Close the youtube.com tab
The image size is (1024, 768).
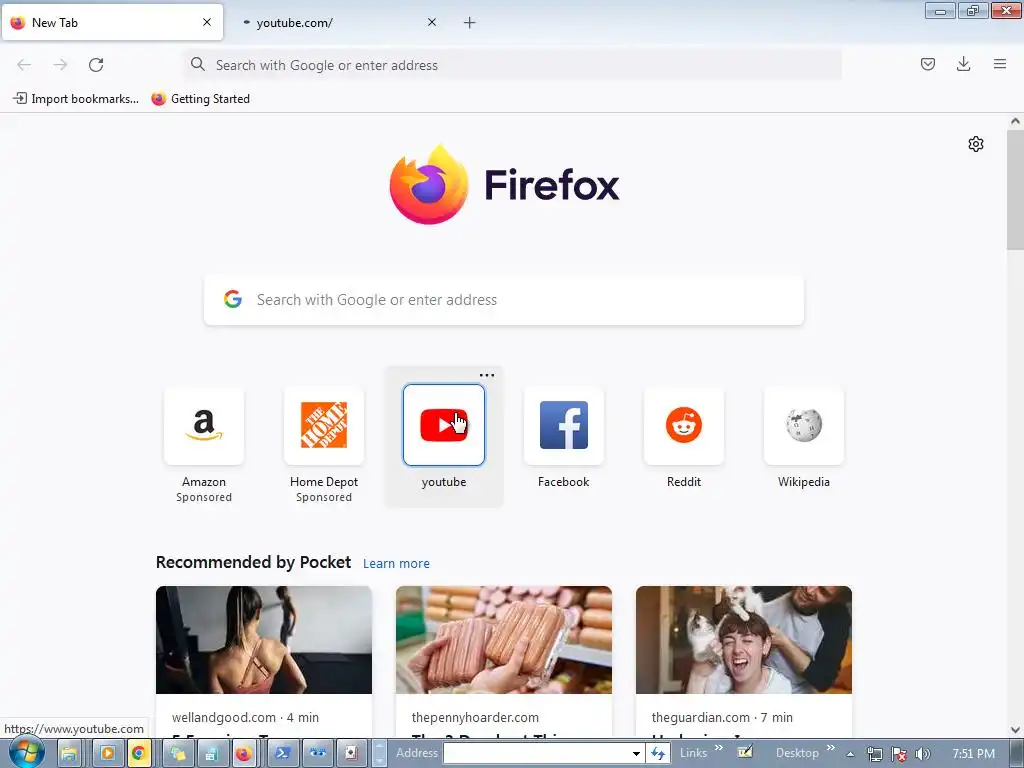point(432,22)
